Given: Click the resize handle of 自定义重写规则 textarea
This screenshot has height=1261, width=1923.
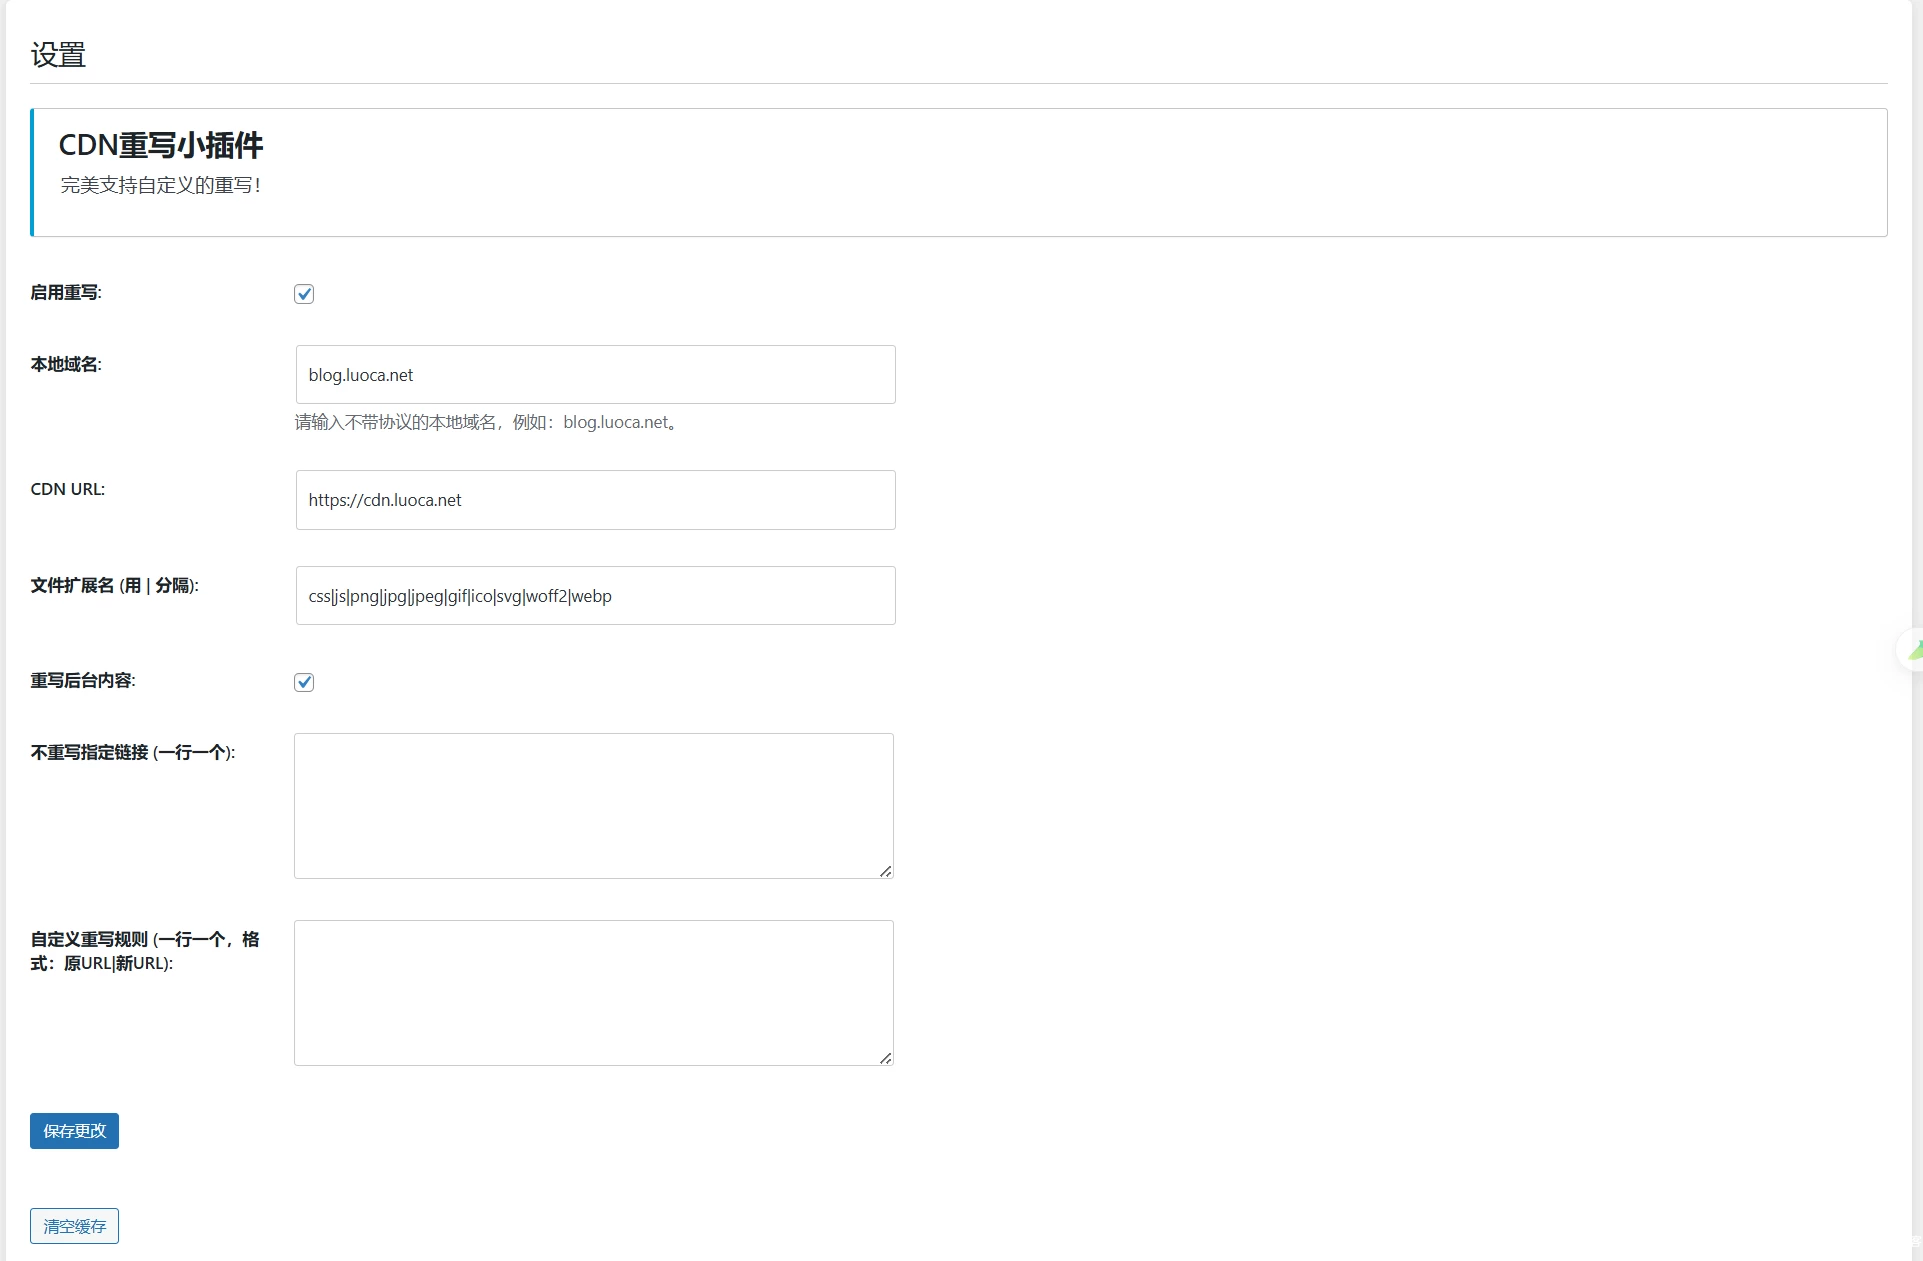Looking at the screenshot, I should (x=885, y=1056).
